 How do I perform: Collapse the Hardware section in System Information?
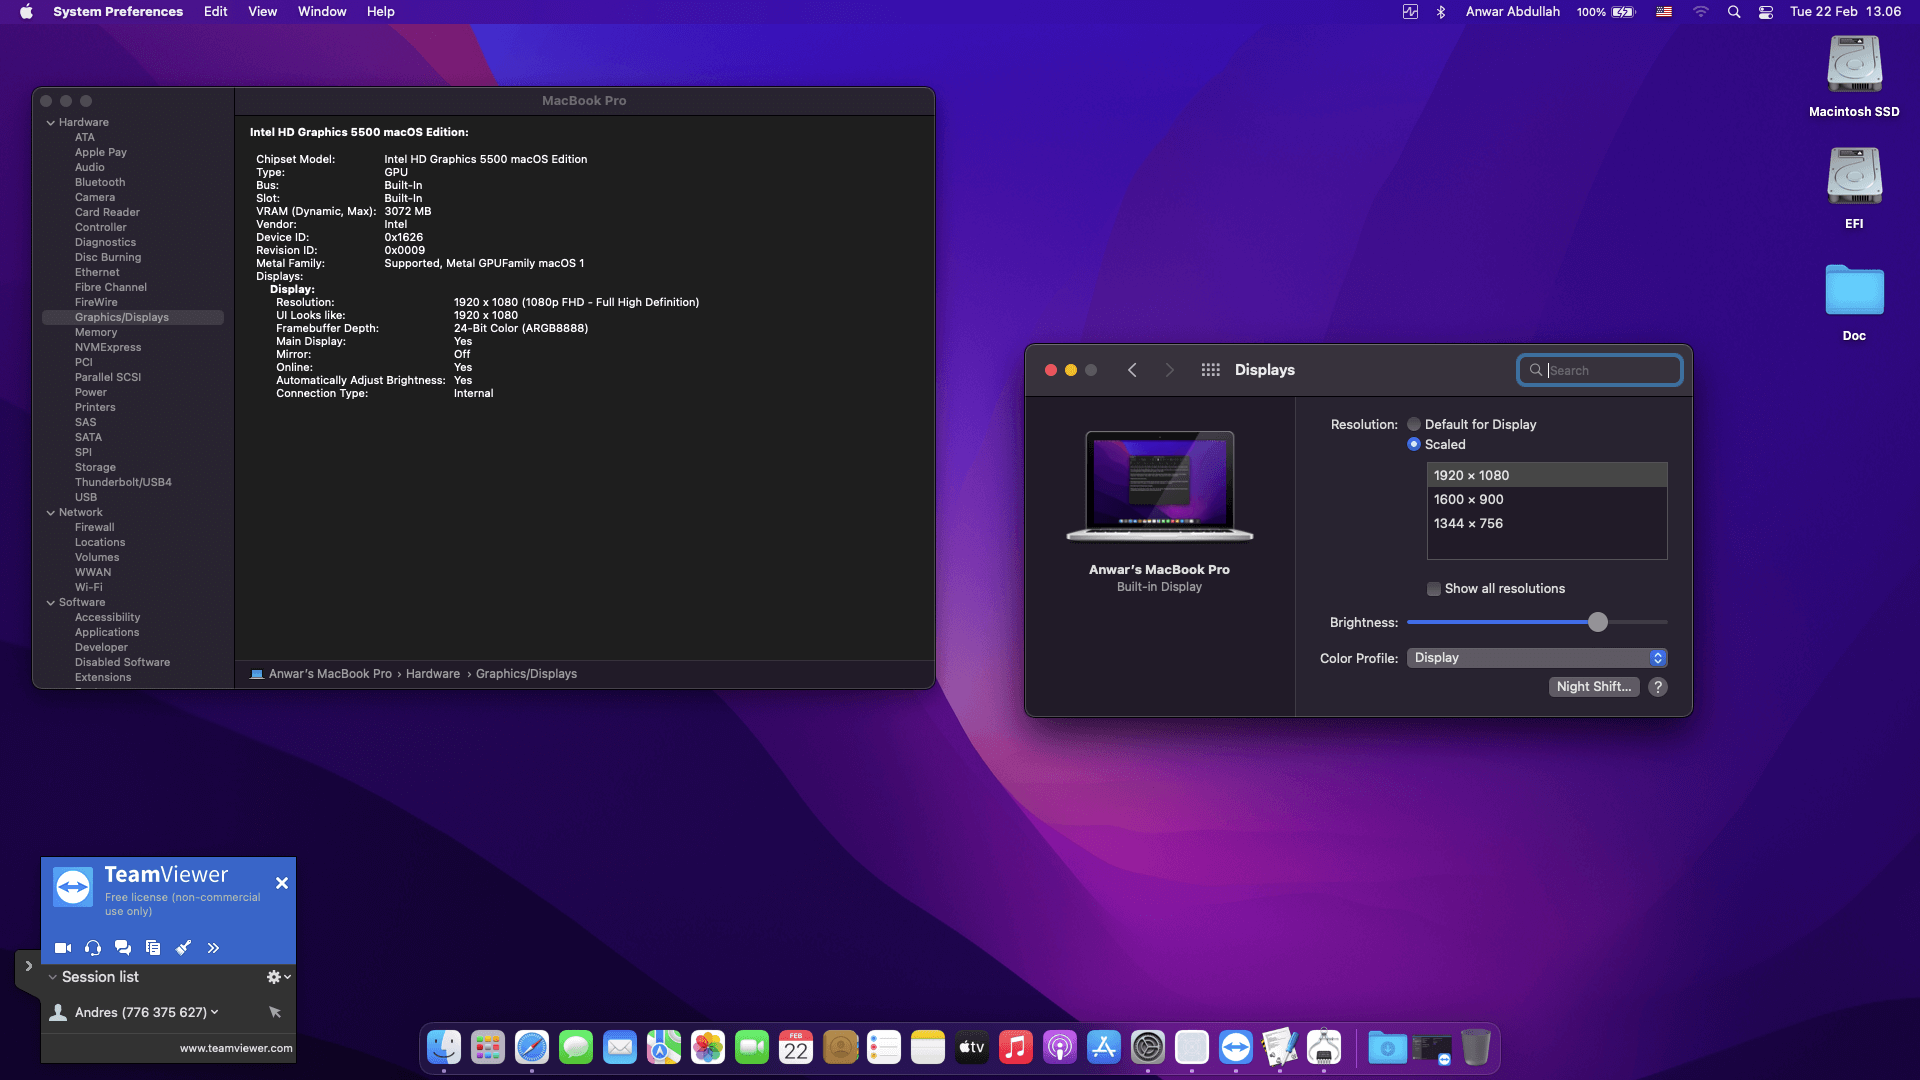point(51,123)
